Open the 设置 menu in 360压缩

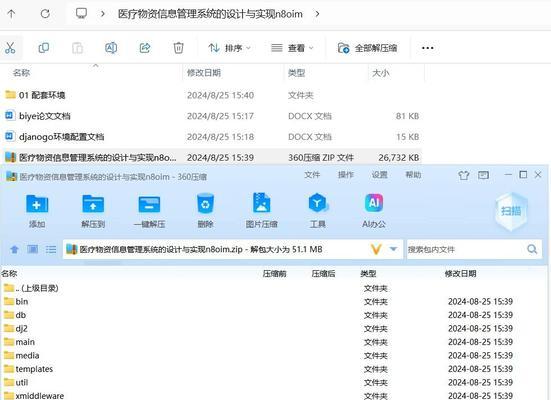pyautogui.click(x=380, y=175)
